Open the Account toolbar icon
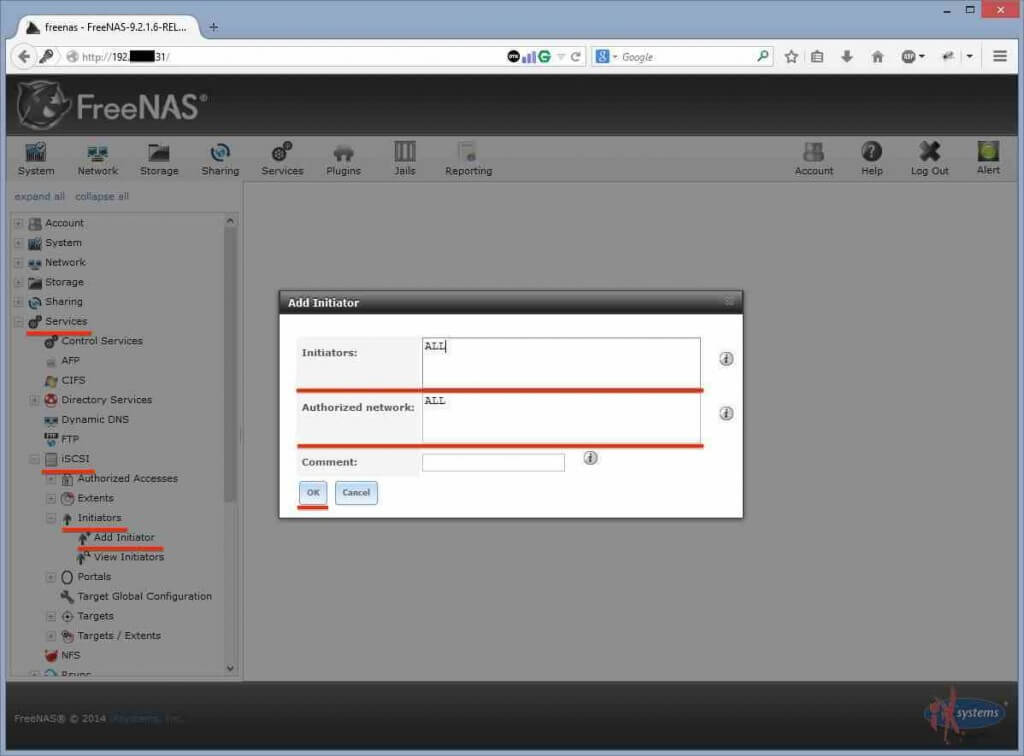1024x756 pixels. [x=814, y=159]
